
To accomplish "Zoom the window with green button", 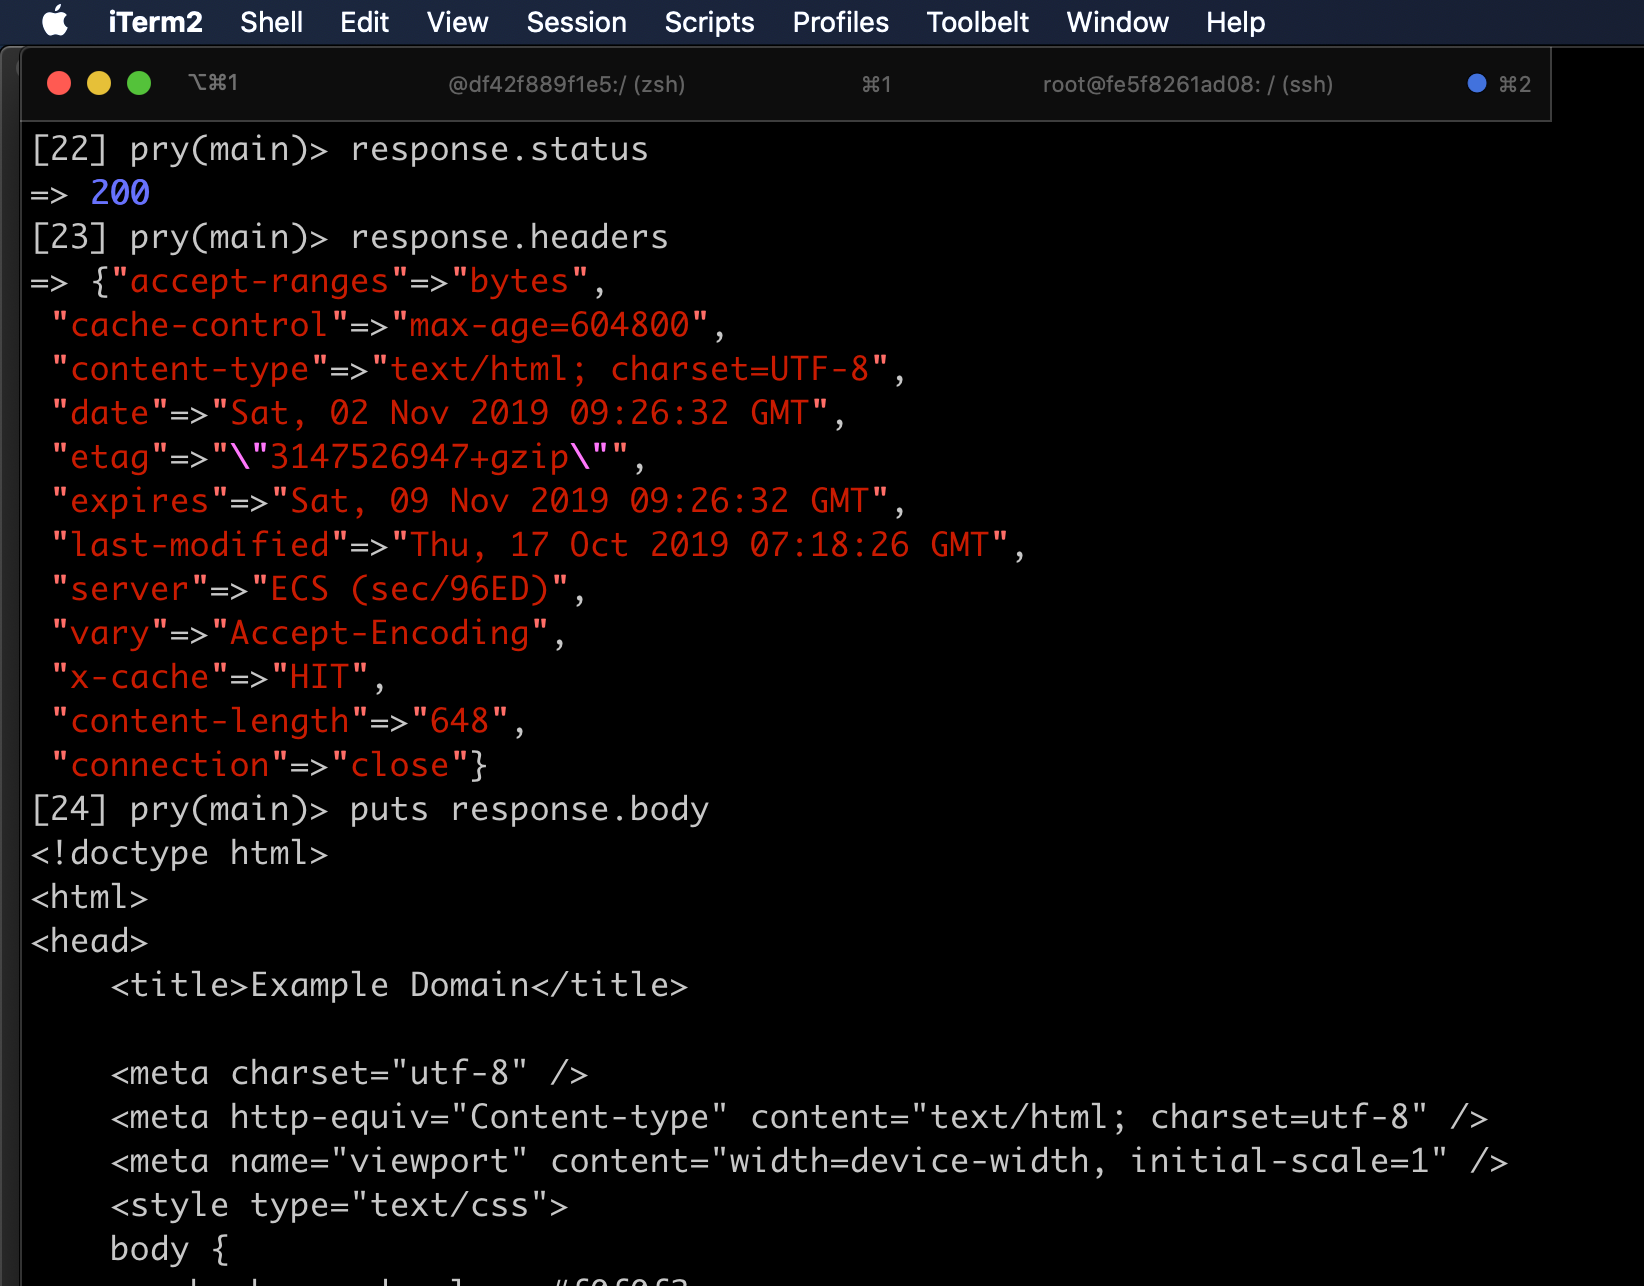I will click(x=139, y=83).
